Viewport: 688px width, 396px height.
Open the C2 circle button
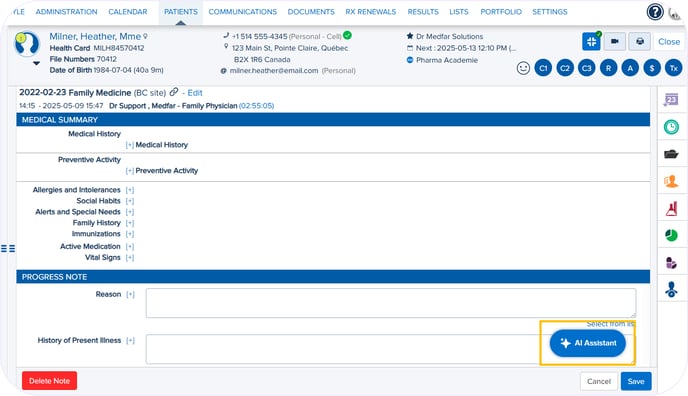click(x=565, y=68)
